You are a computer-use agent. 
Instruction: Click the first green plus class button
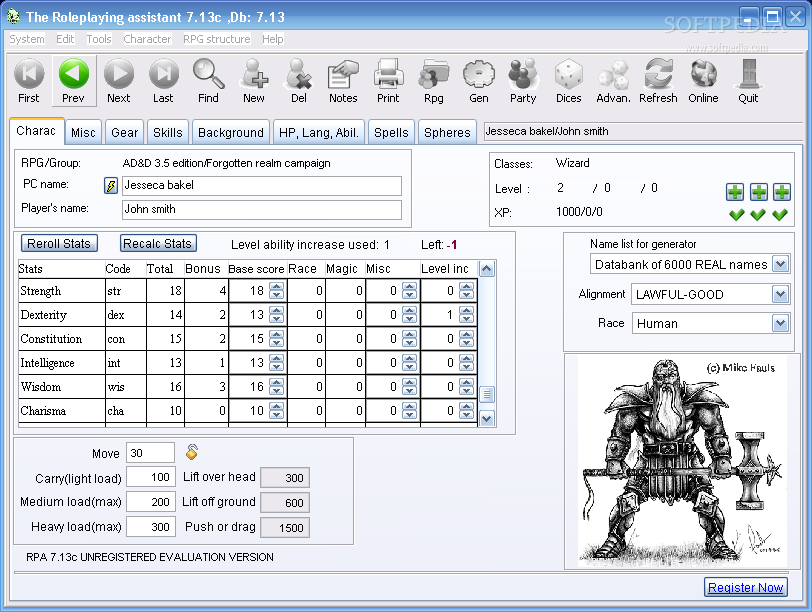735,192
